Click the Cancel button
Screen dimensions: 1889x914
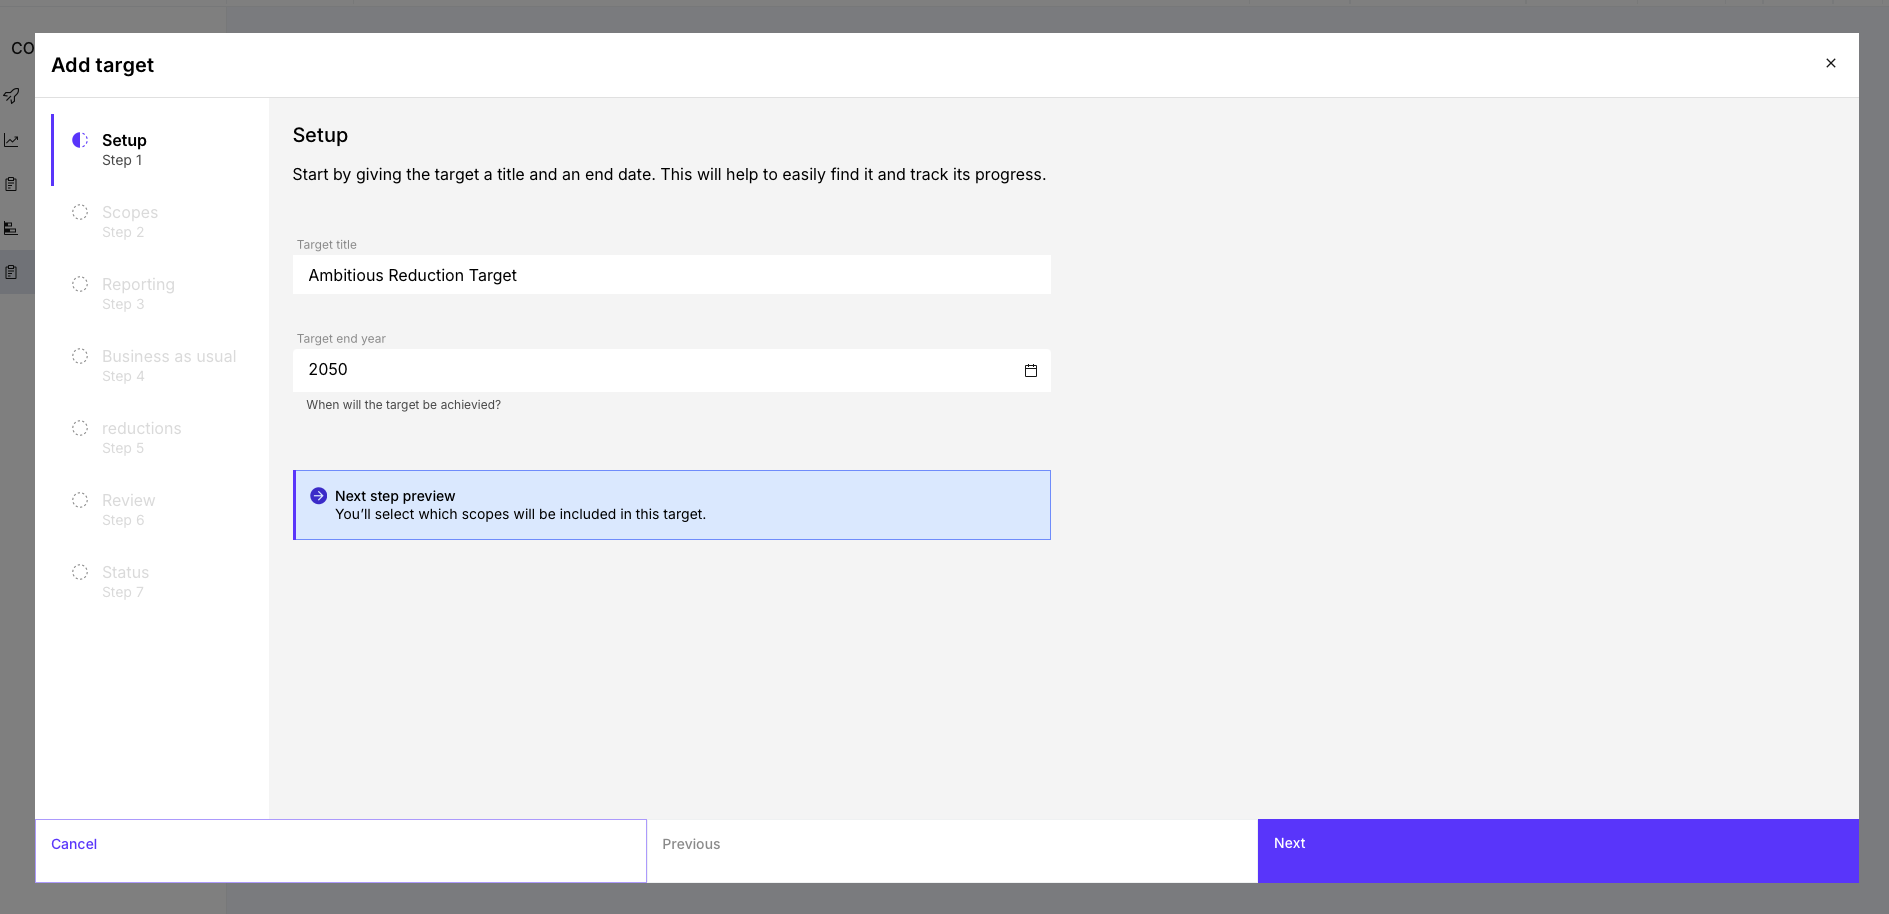74,844
